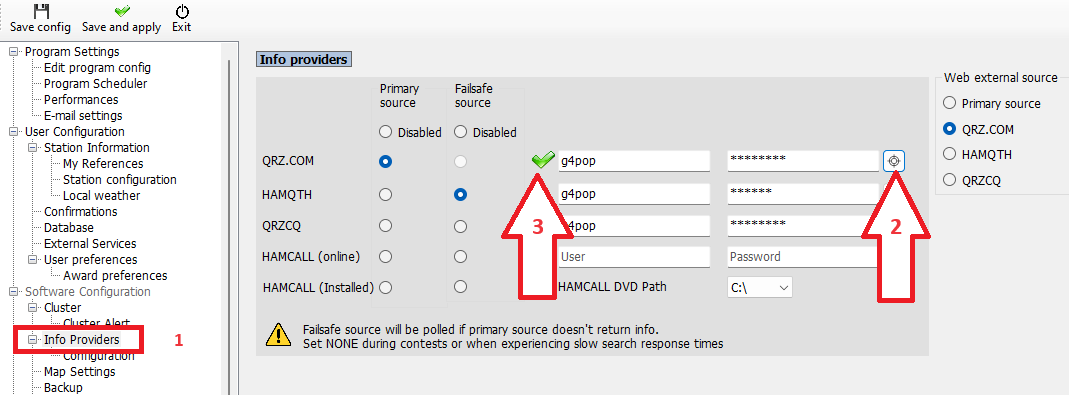The height and width of the screenshot is (395, 1069).
Task: Collapse the Station Information tree node
Action: pyautogui.click(x=32, y=147)
